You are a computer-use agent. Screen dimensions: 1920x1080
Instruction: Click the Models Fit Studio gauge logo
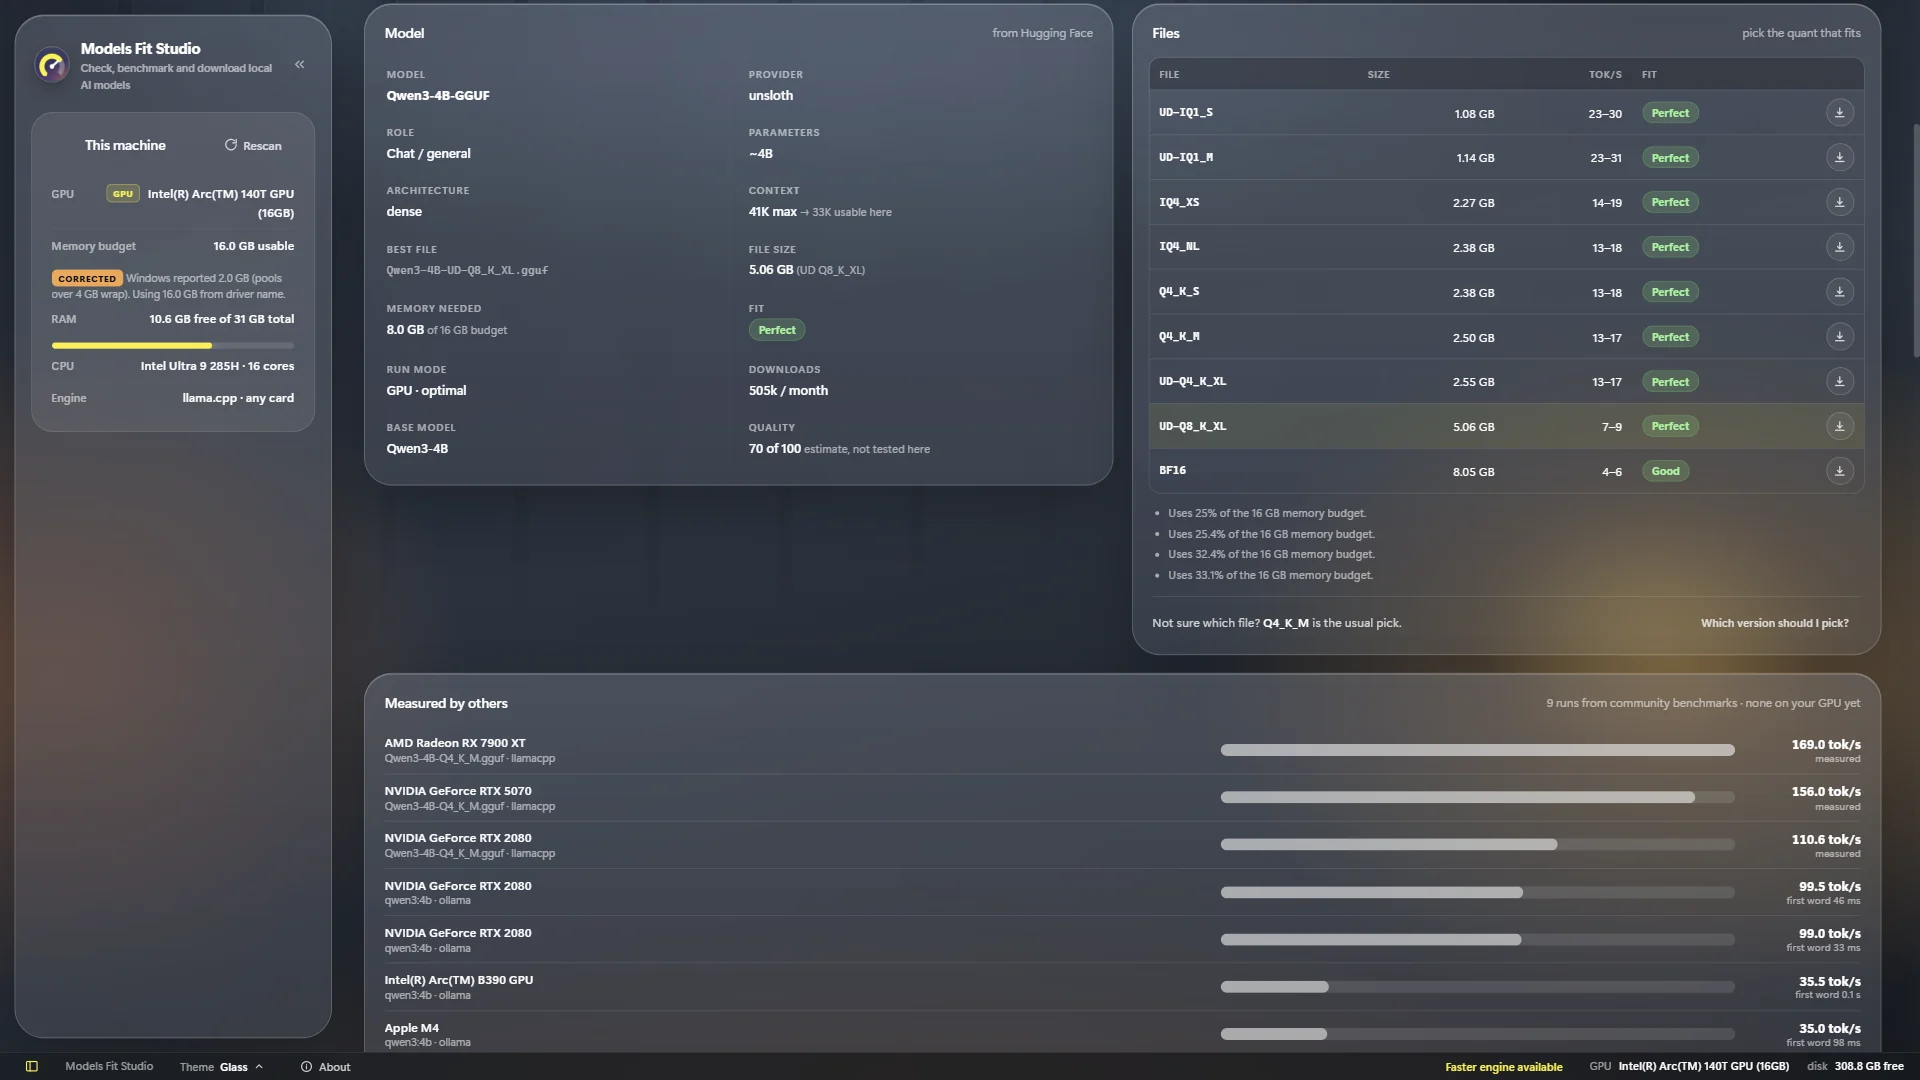point(52,66)
